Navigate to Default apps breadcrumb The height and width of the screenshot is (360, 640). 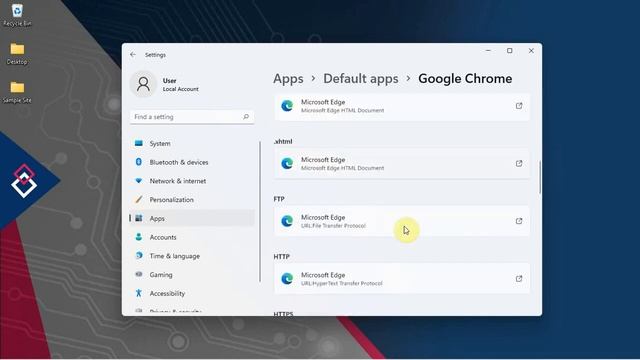[361, 78]
